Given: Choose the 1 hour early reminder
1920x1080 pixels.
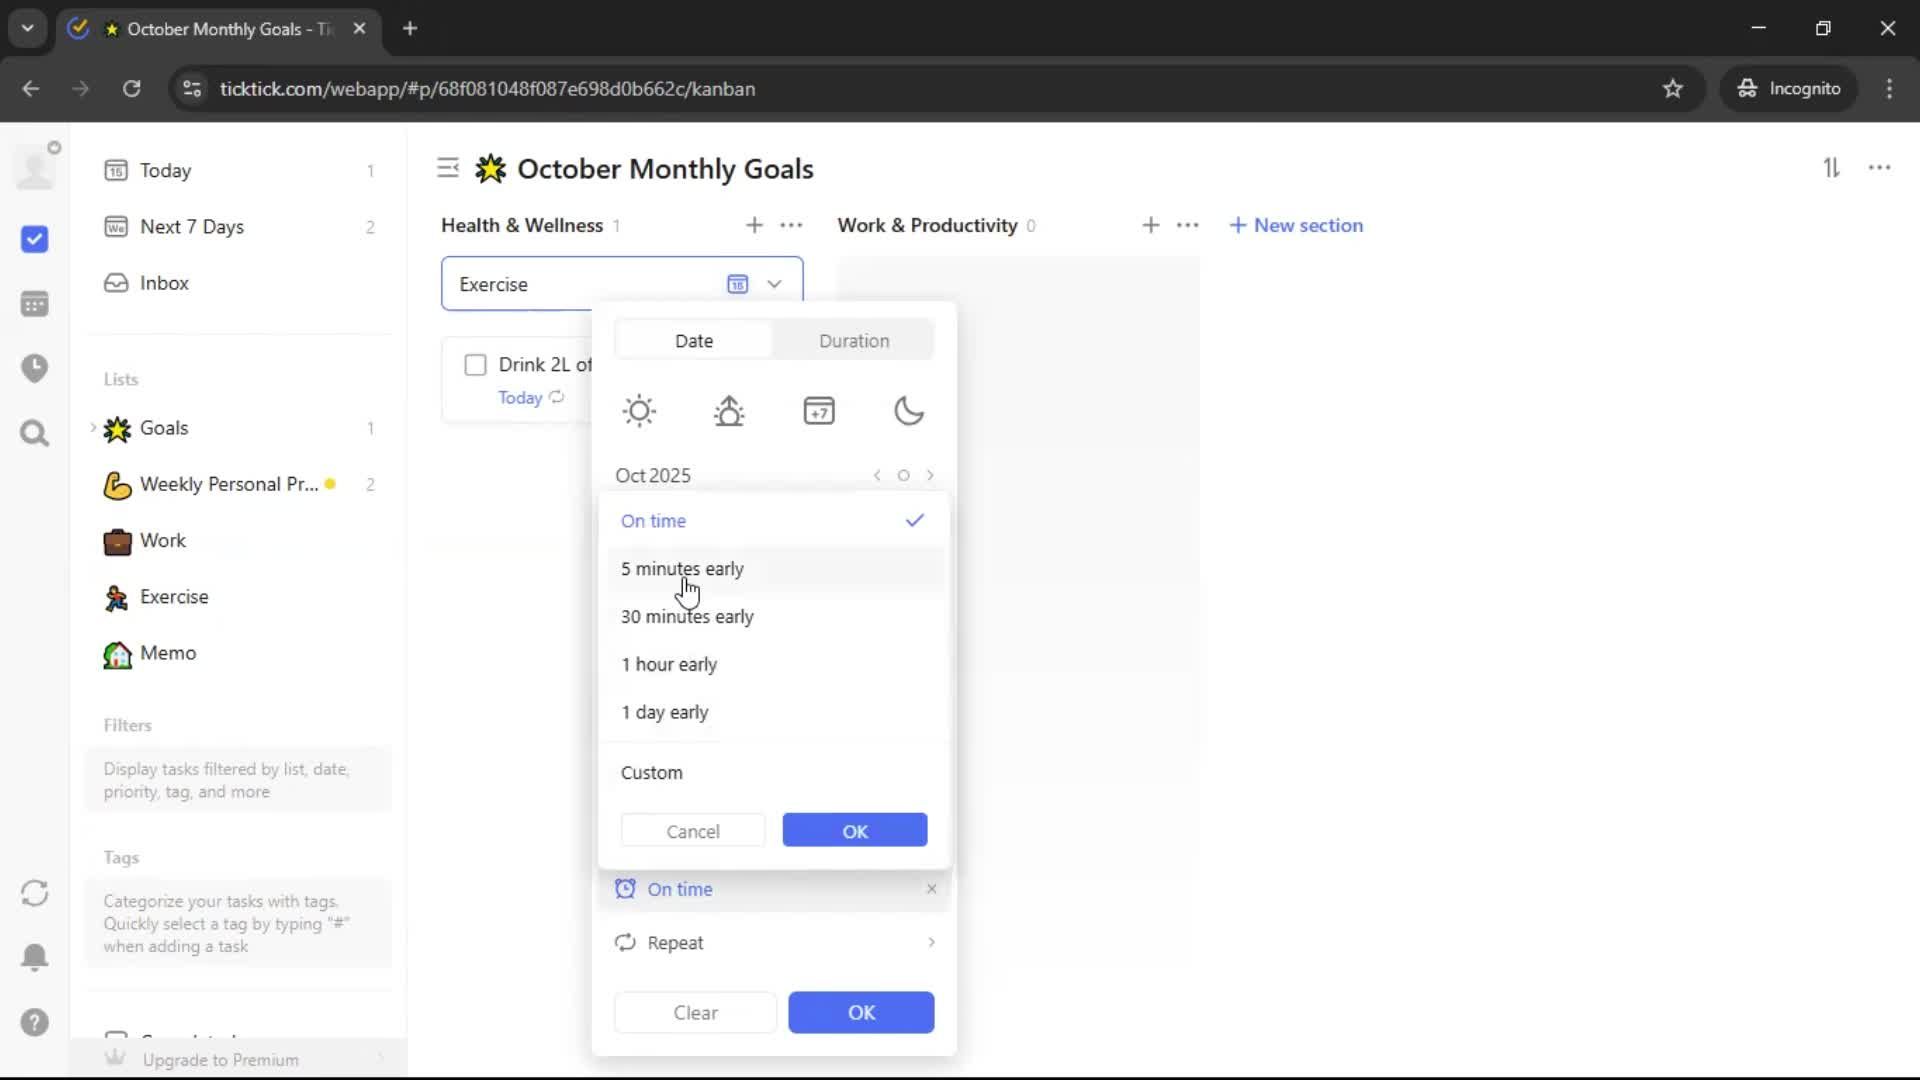Looking at the screenshot, I should tap(669, 665).
